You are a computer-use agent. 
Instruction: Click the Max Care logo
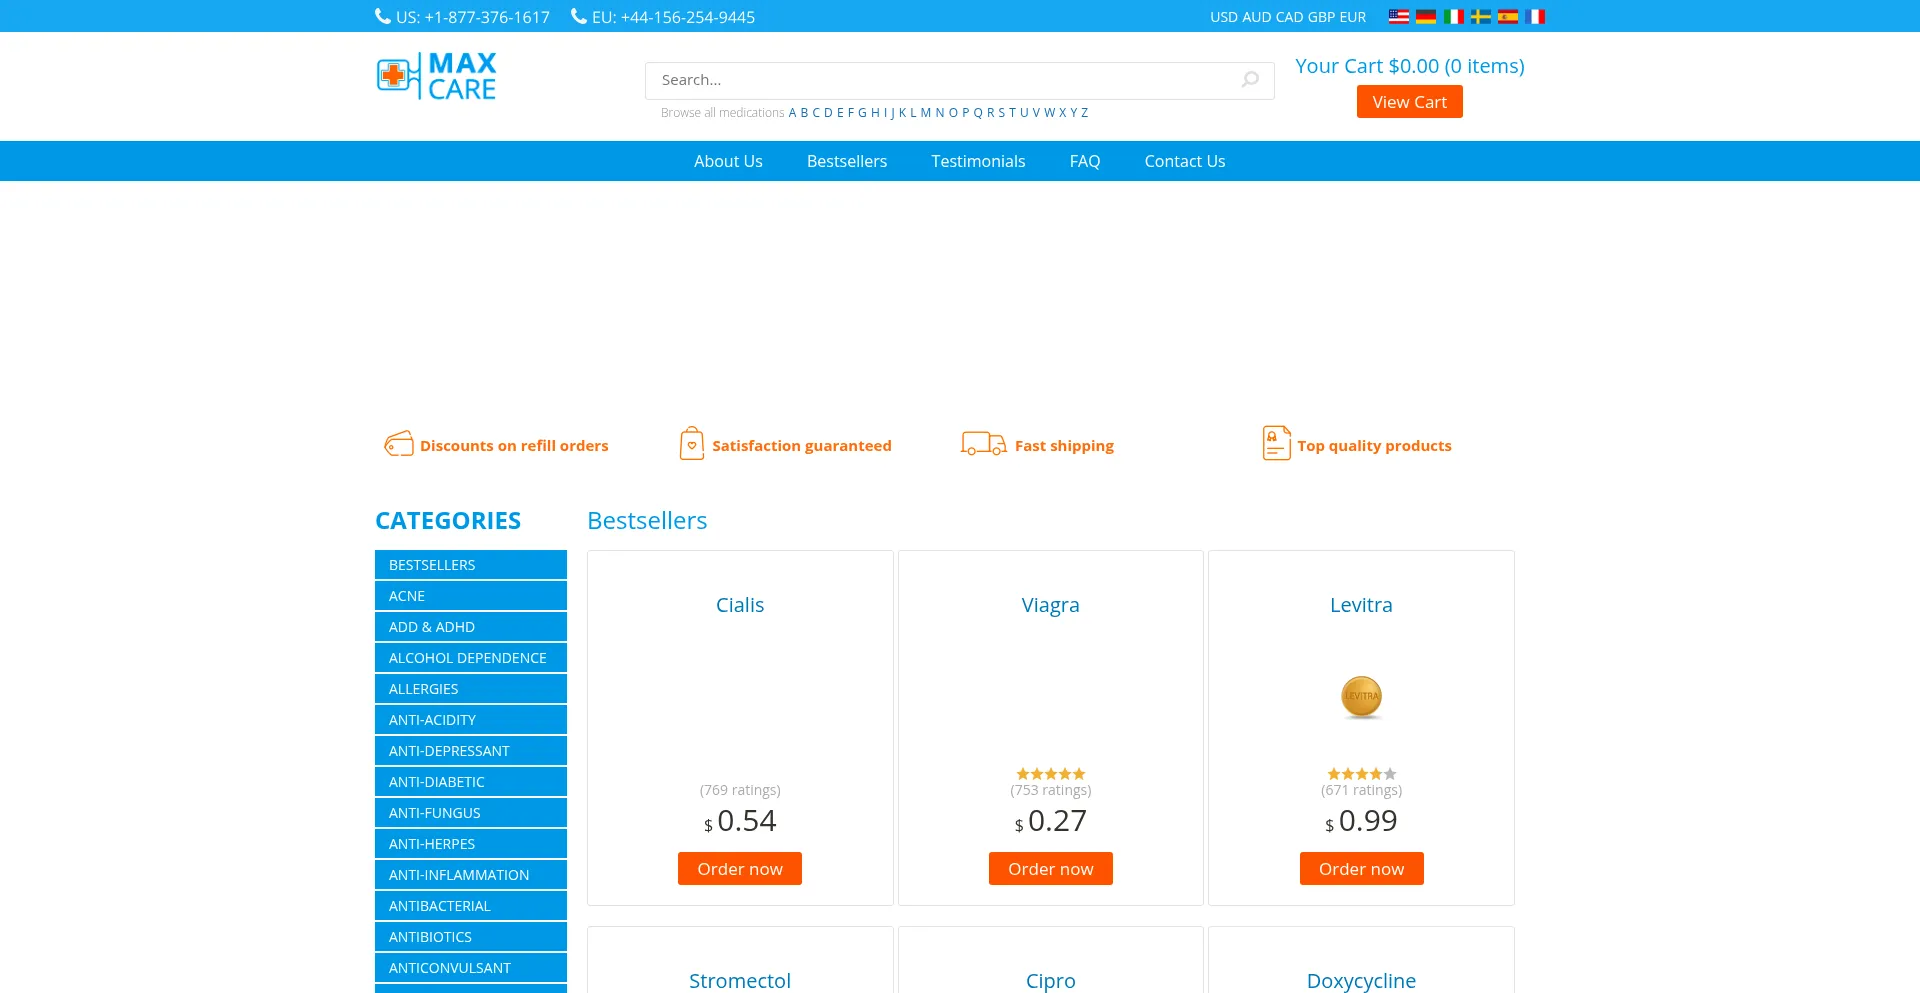[x=436, y=76]
